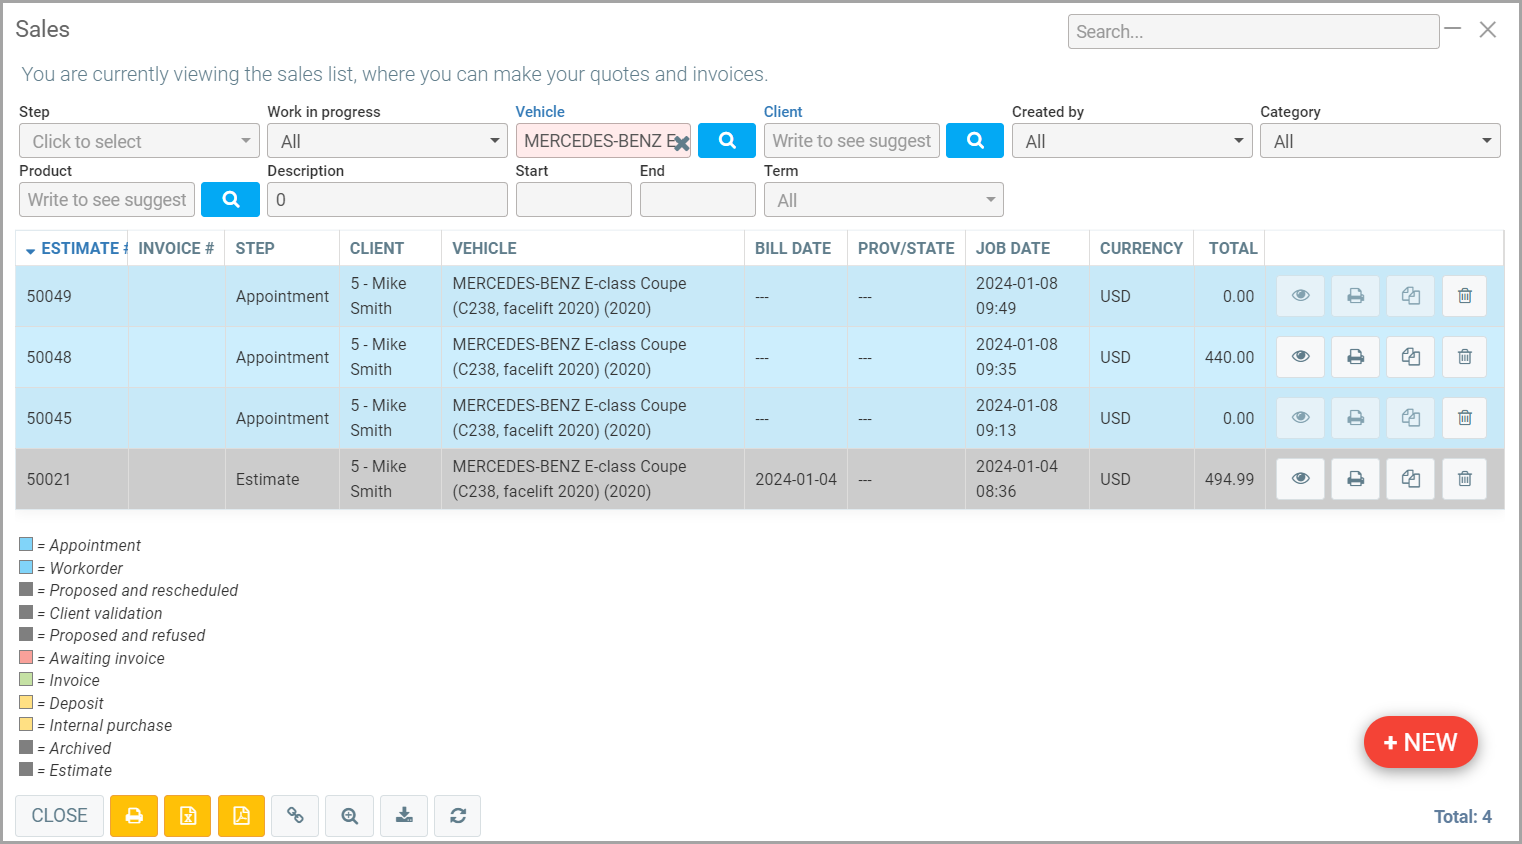Refresh the sales list
The image size is (1522, 844).
458,816
